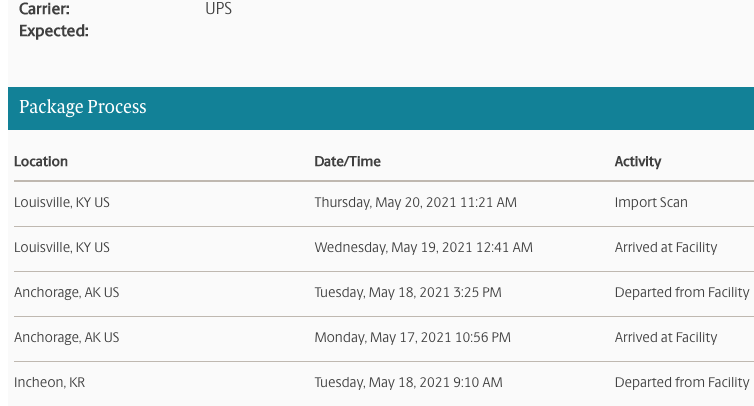Select the Import Scan activity entry

click(651, 202)
